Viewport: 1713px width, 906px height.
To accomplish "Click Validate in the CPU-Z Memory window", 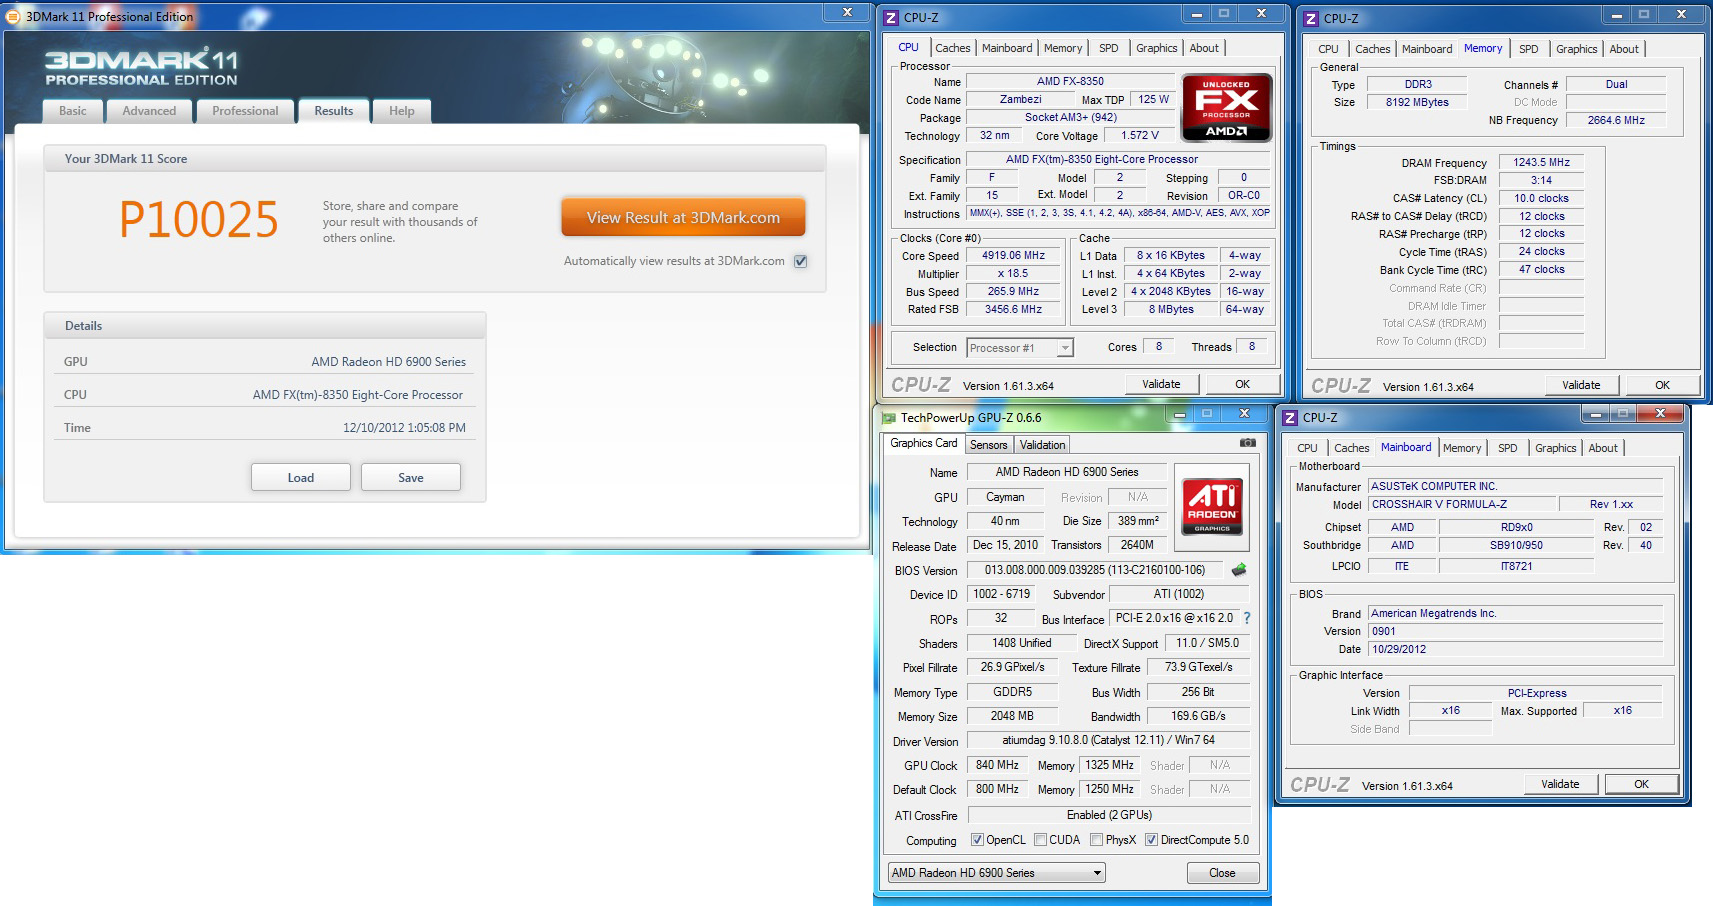I will point(1581,385).
